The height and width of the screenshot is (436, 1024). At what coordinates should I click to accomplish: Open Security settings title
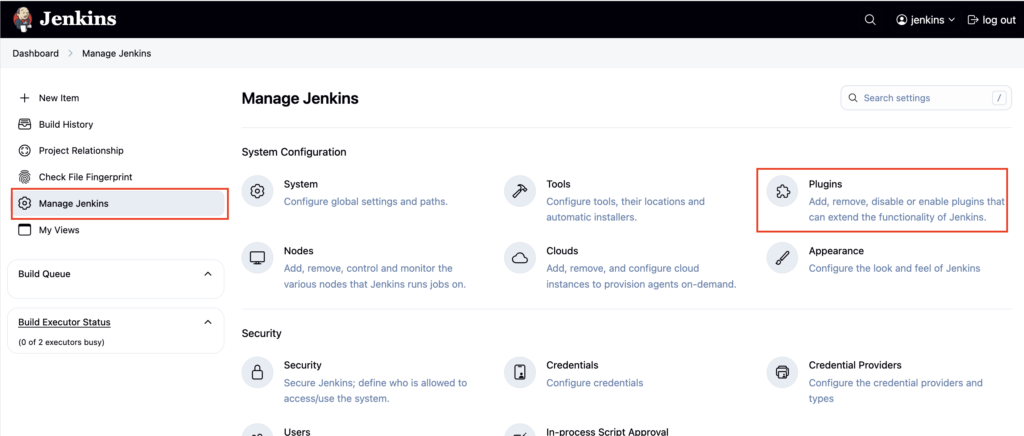pos(302,365)
